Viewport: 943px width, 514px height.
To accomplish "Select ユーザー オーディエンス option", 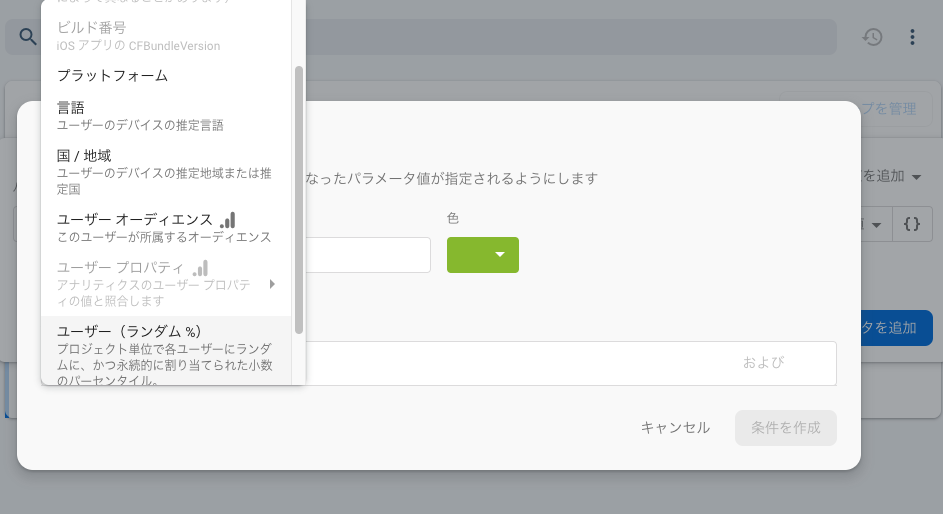I will click(x=166, y=228).
